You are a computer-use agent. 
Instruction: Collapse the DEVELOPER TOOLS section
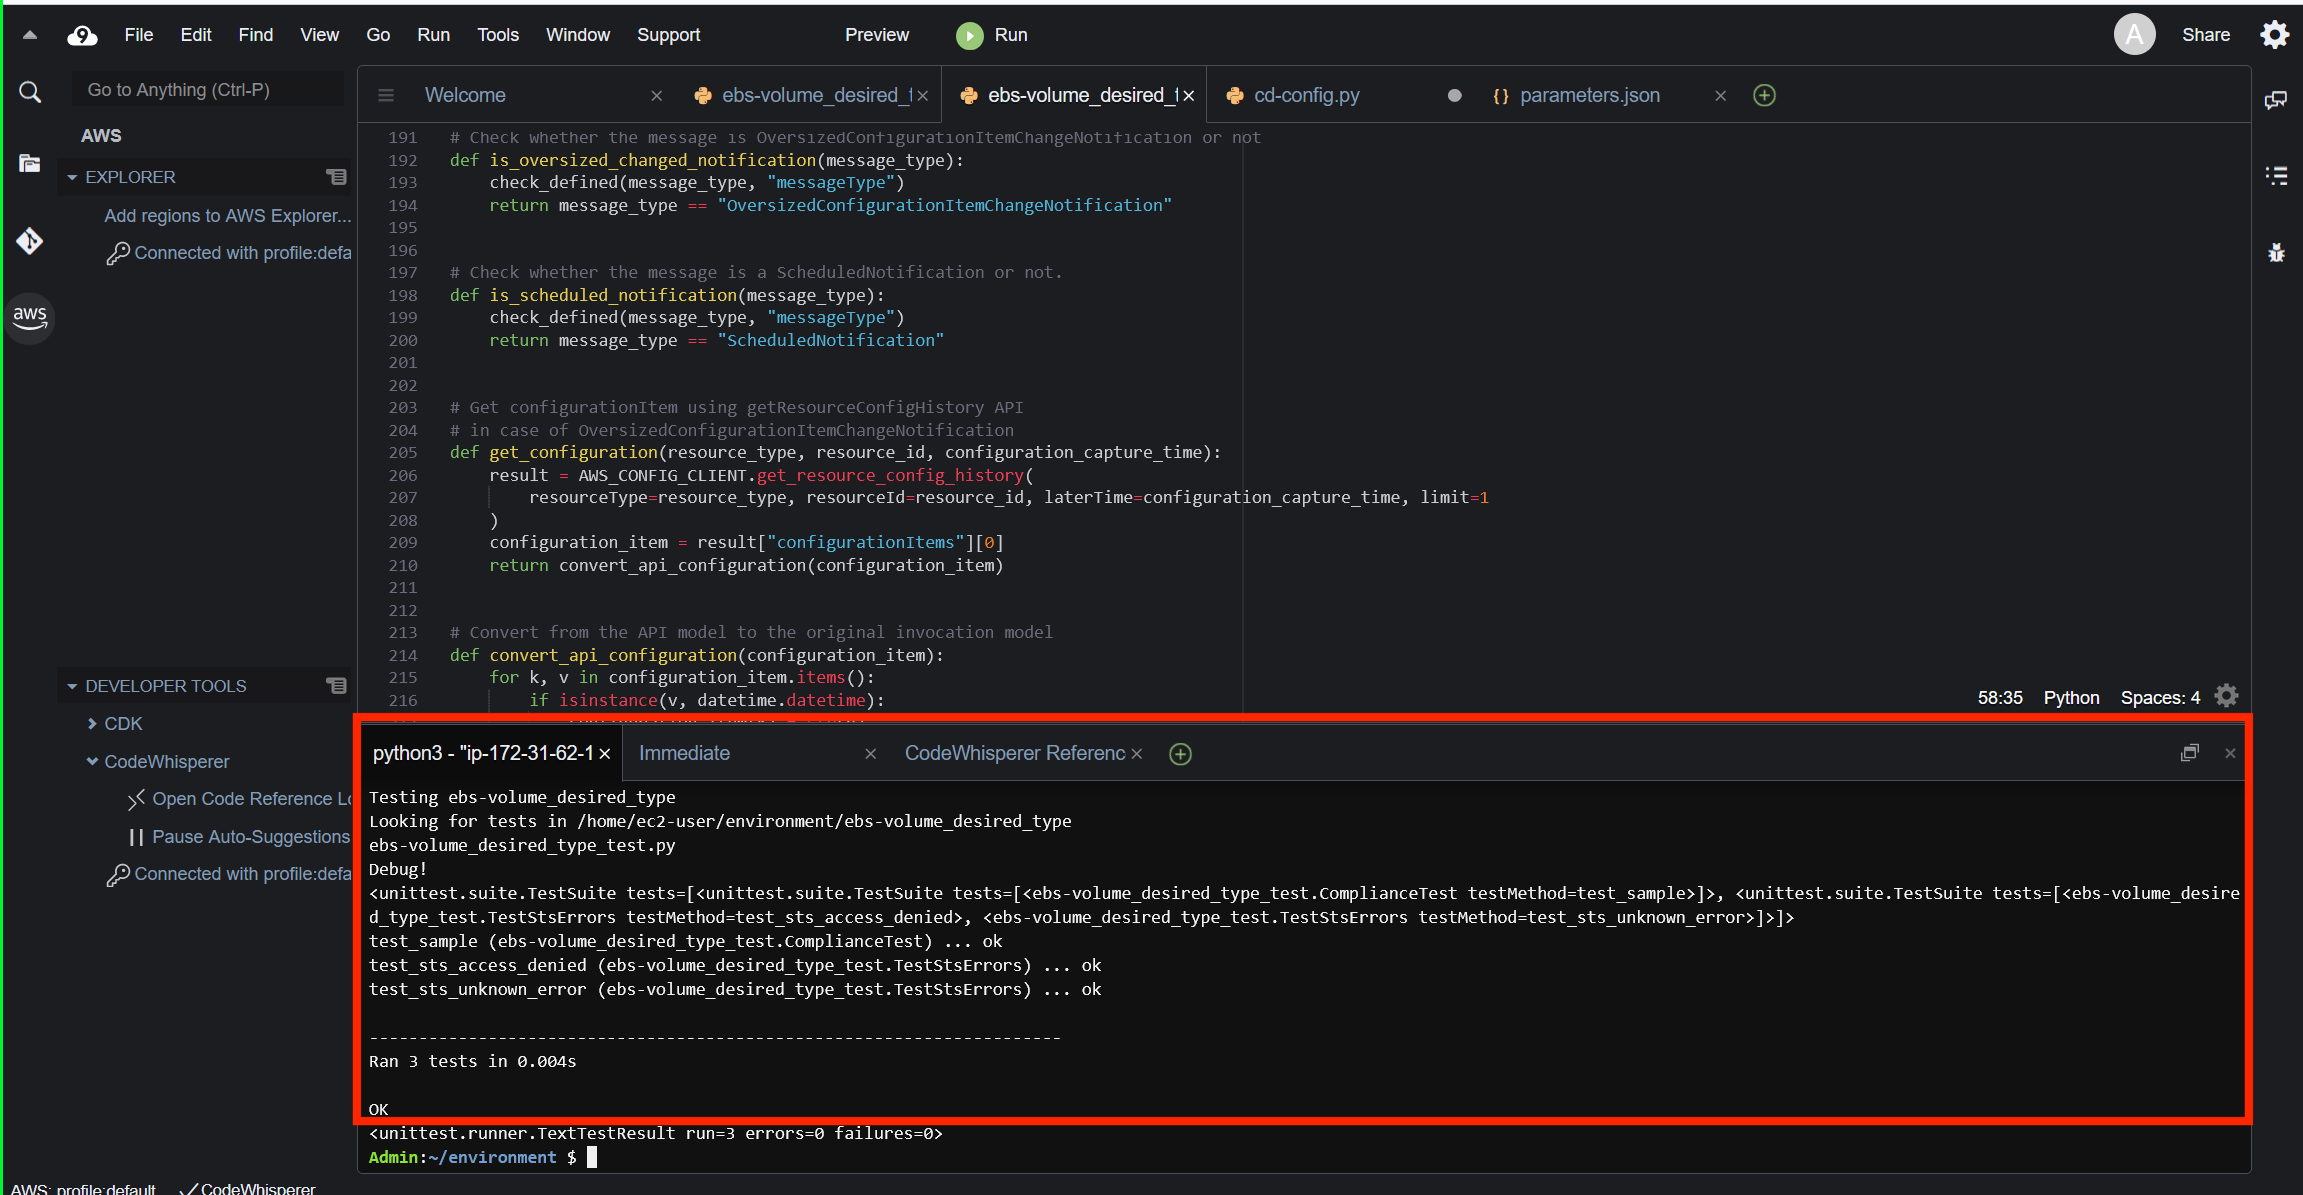click(71, 686)
